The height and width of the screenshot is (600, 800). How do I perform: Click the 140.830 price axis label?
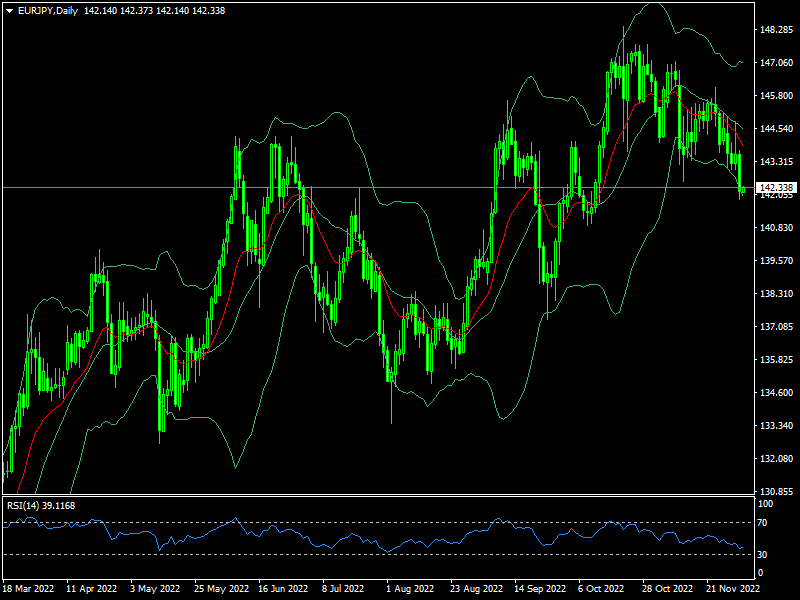tap(777, 228)
